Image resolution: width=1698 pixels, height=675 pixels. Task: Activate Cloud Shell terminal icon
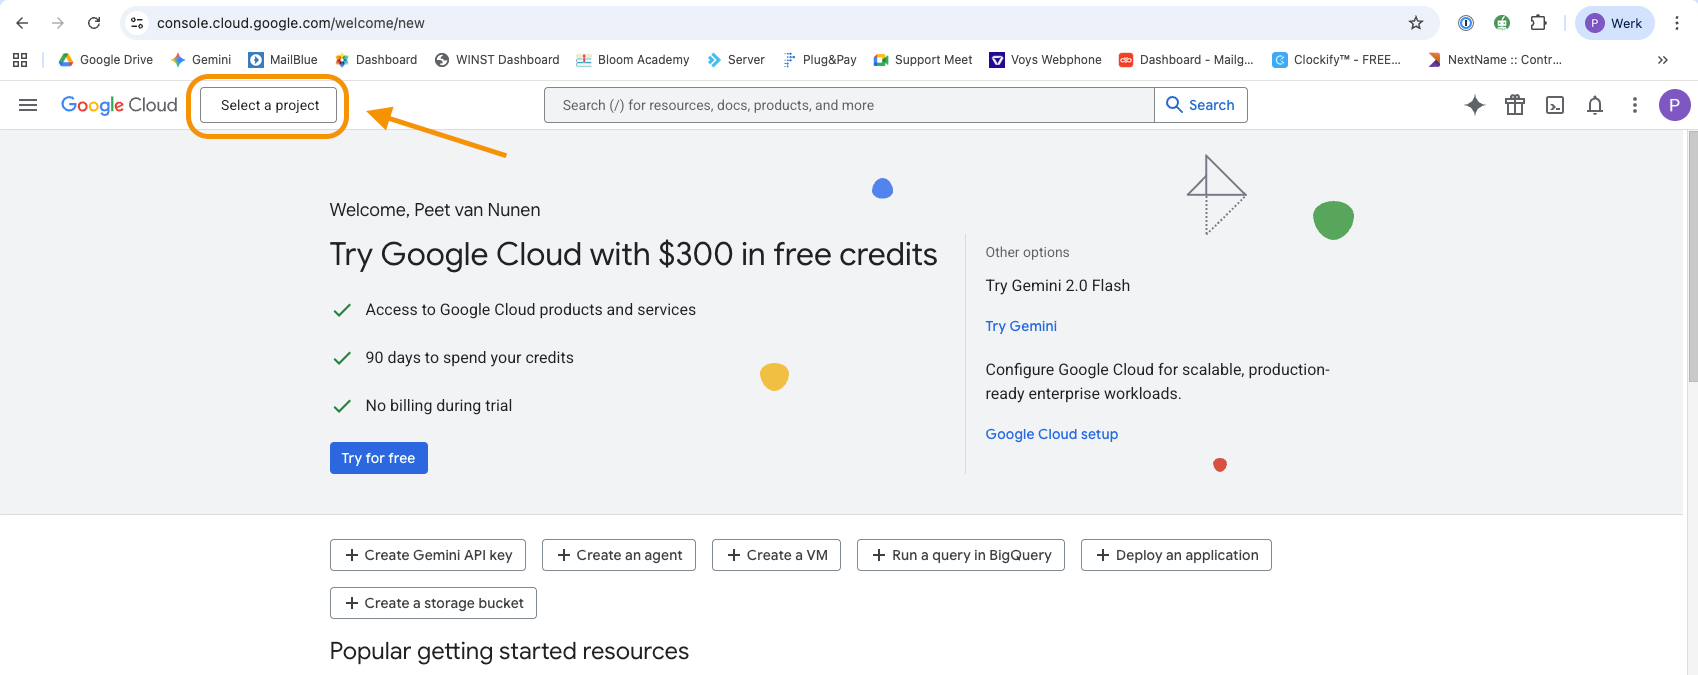pyautogui.click(x=1555, y=105)
